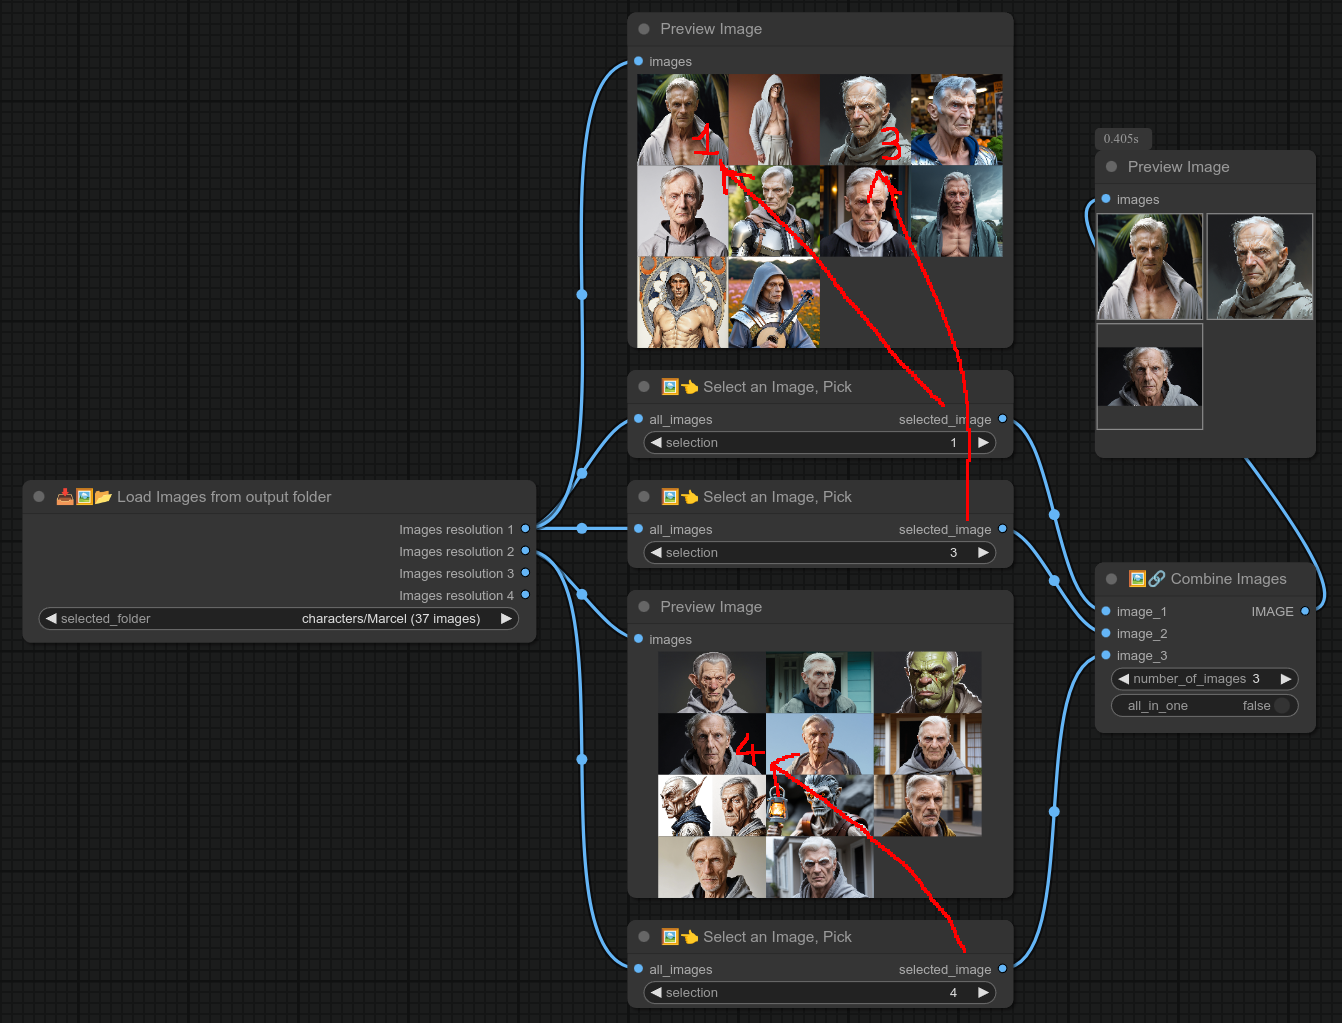
Task: Go to previous folder using selected_folder left arrow
Action: [x=51, y=619]
